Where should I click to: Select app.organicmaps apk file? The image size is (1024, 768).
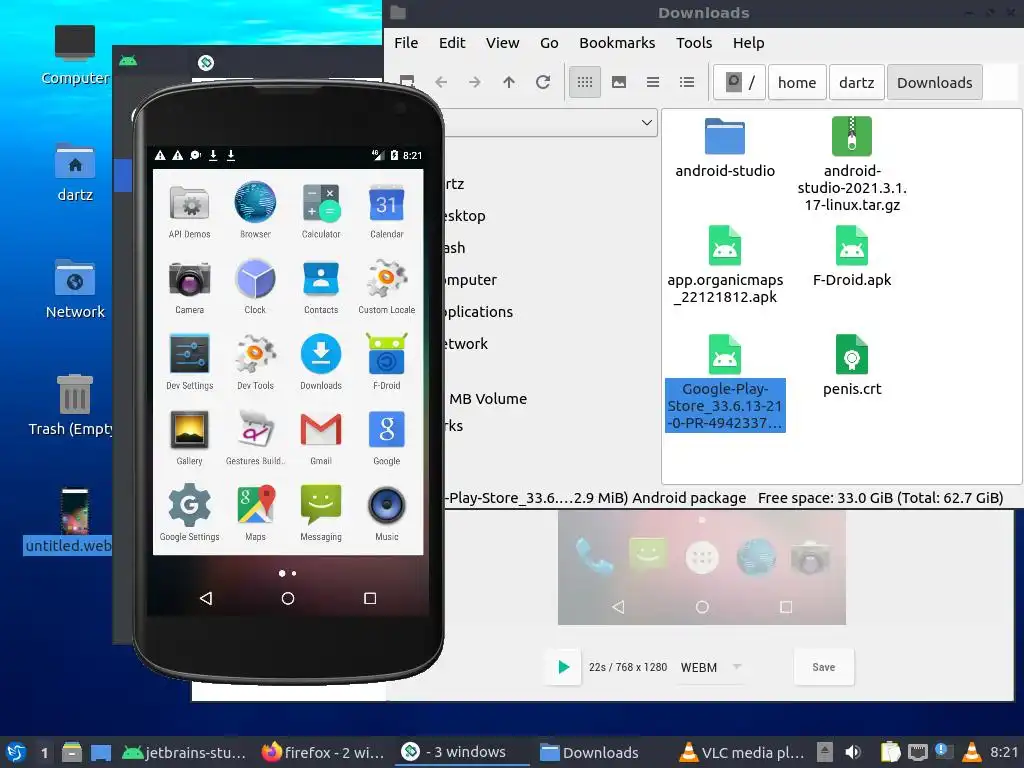tap(725, 265)
